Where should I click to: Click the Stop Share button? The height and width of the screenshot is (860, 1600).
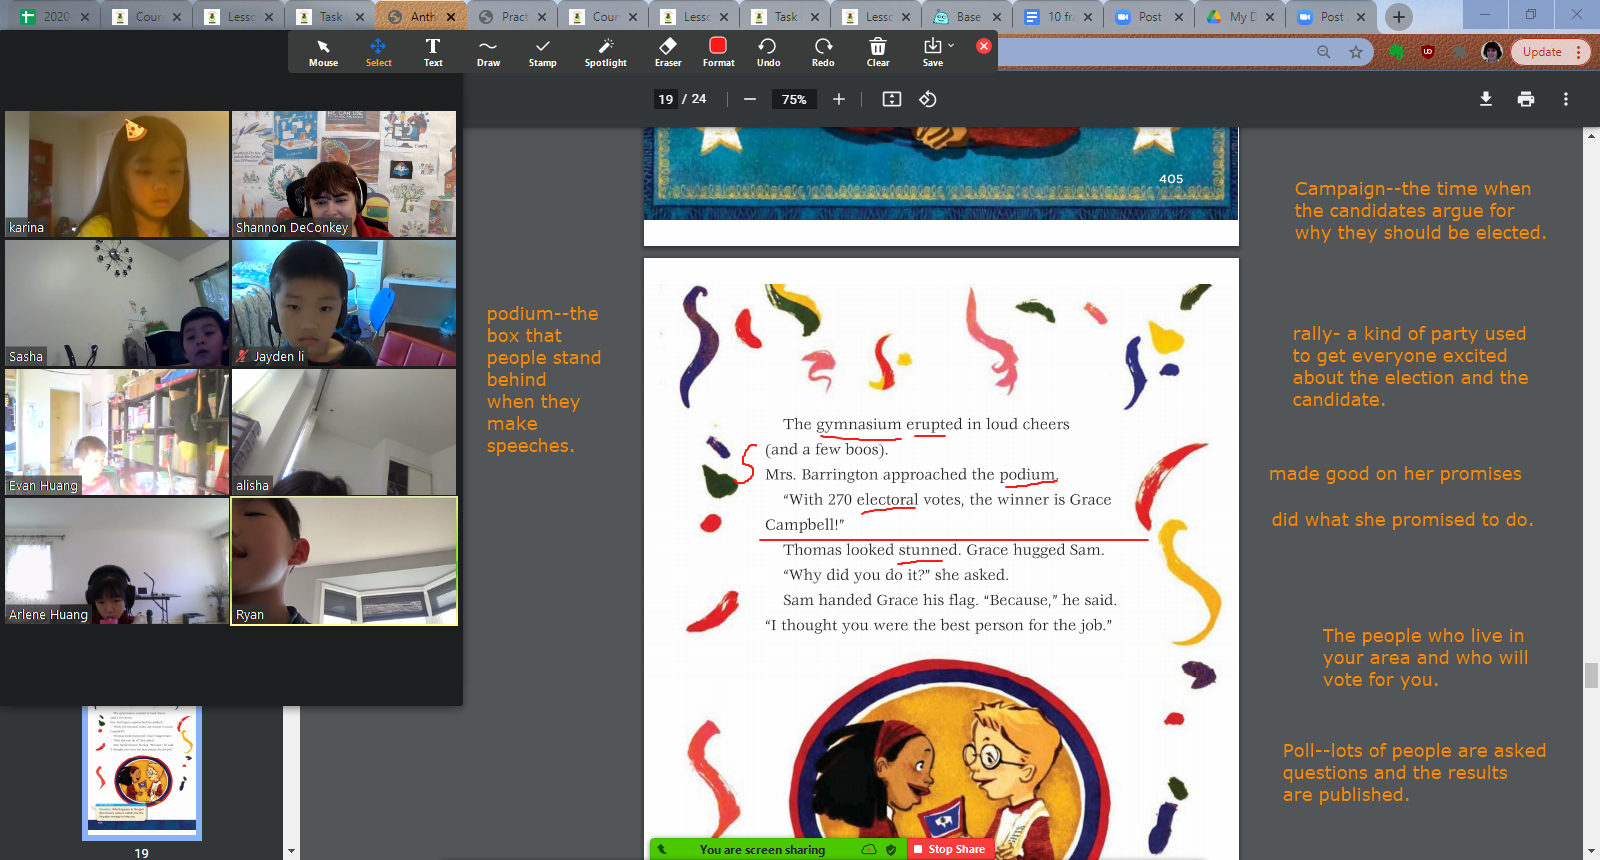(x=950, y=849)
